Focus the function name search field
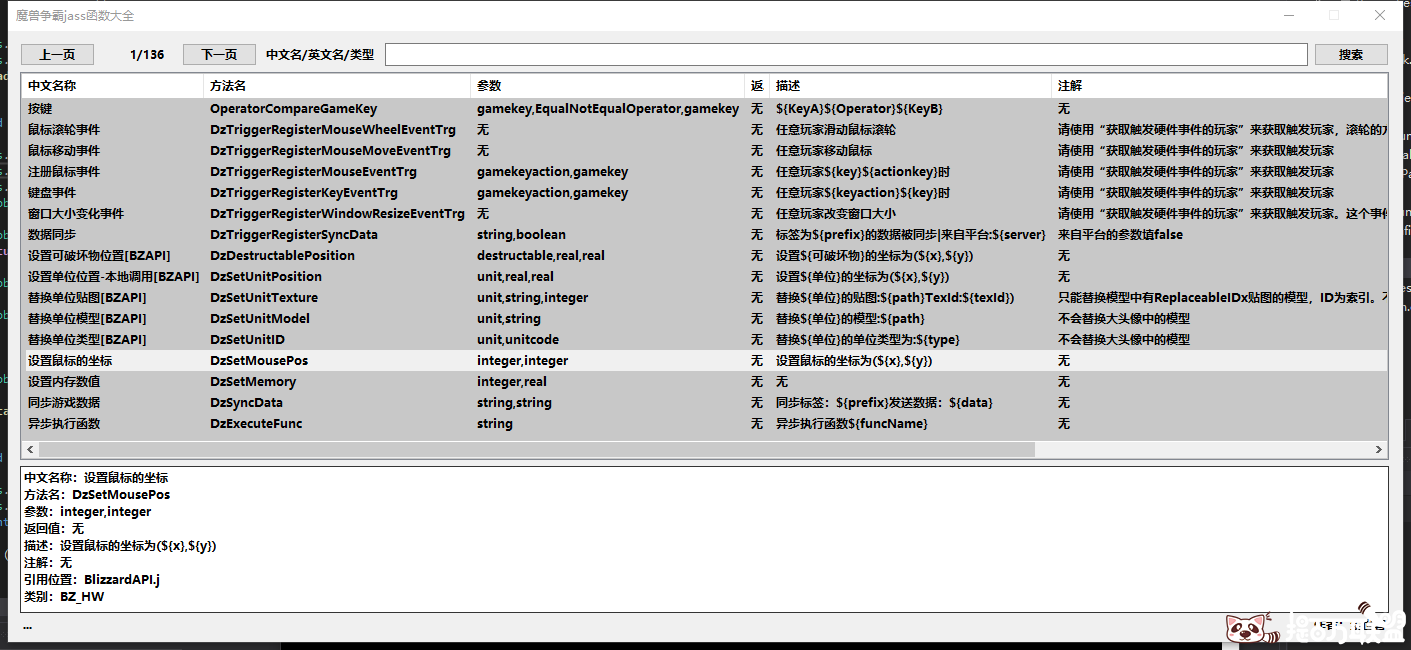The width and height of the screenshot is (1411, 650). coord(846,55)
